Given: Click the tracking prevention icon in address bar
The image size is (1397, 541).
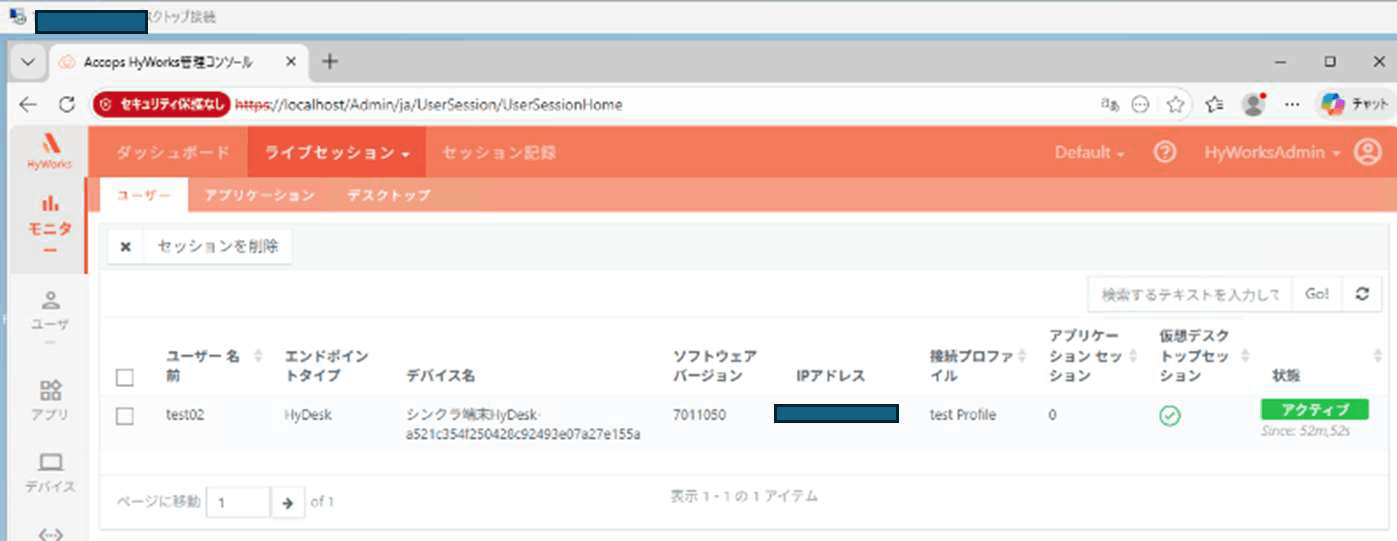Looking at the screenshot, I should tap(1139, 104).
